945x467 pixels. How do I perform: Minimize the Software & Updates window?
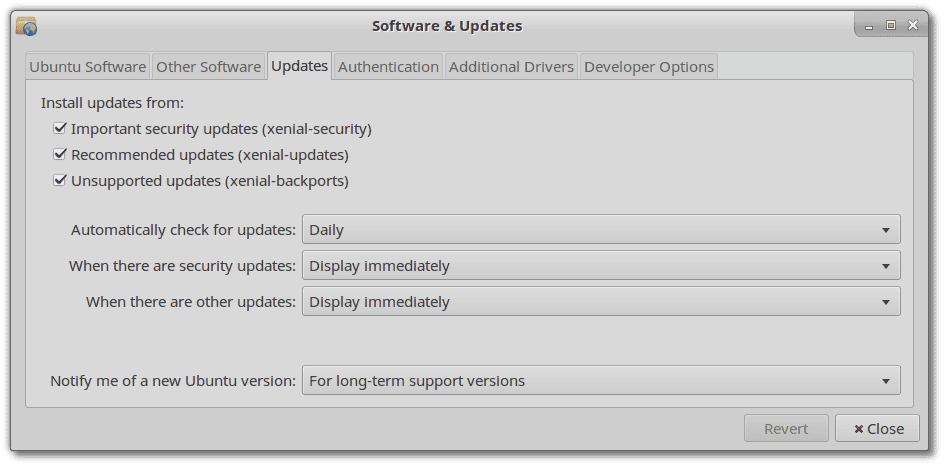(x=869, y=26)
